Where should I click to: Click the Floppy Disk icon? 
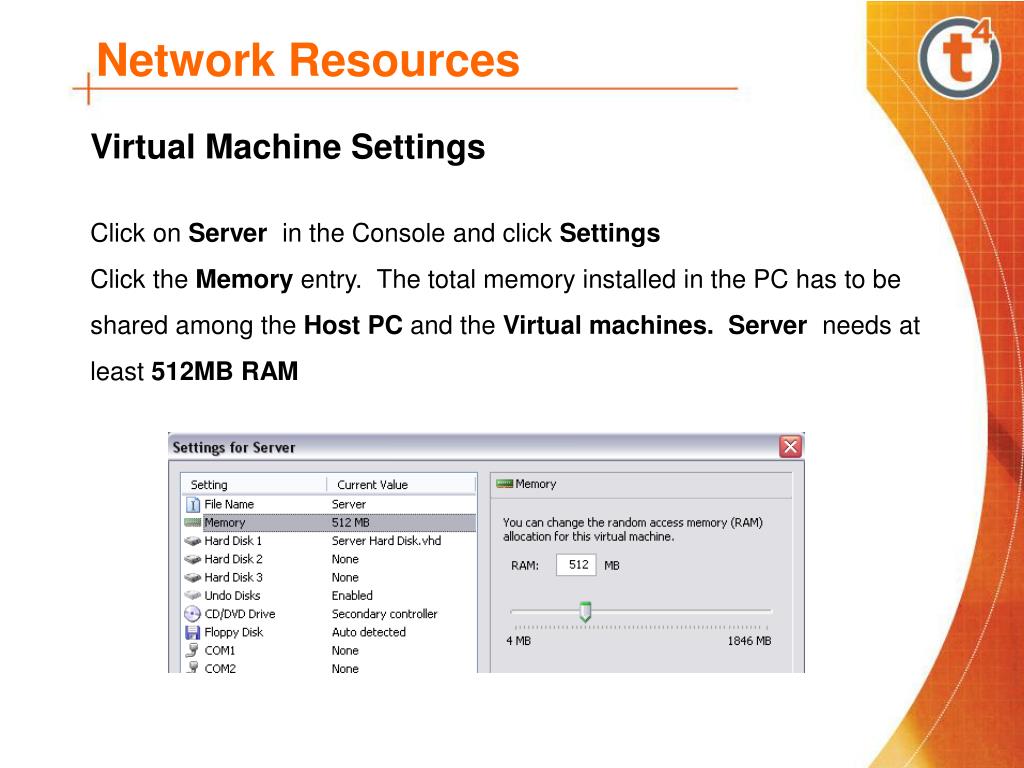[x=193, y=632]
